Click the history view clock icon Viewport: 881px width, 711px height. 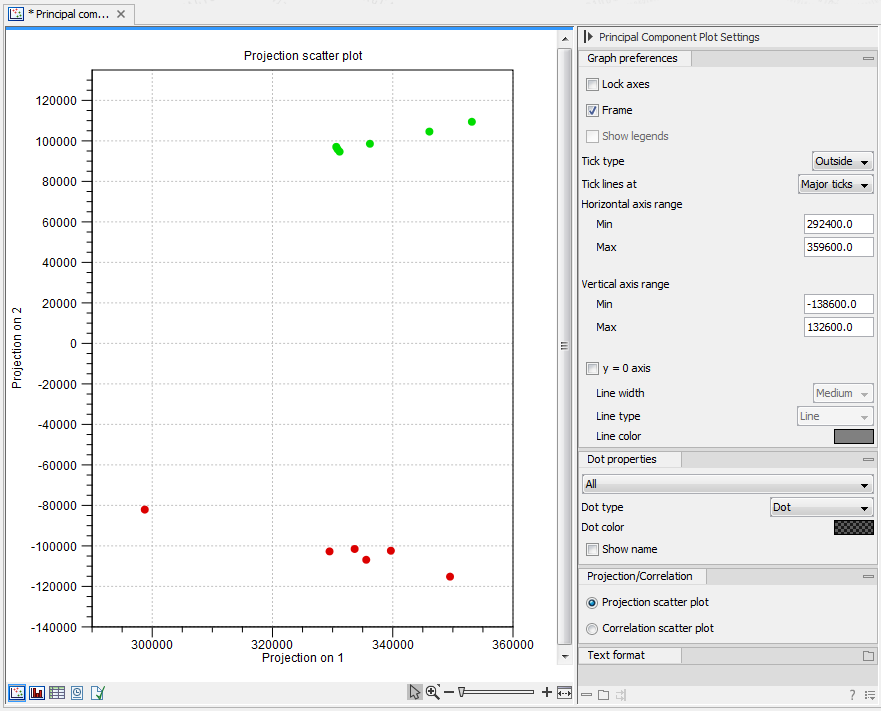pyautogui.click(x=76, y=692)
